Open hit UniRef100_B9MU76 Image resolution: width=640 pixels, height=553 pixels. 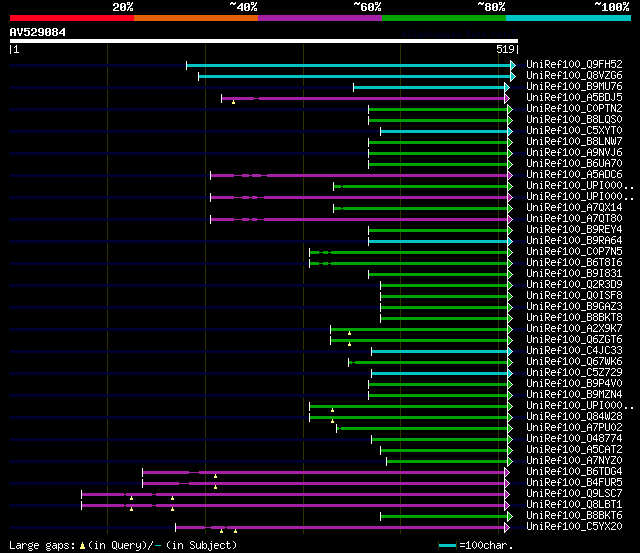click(574, 87)
